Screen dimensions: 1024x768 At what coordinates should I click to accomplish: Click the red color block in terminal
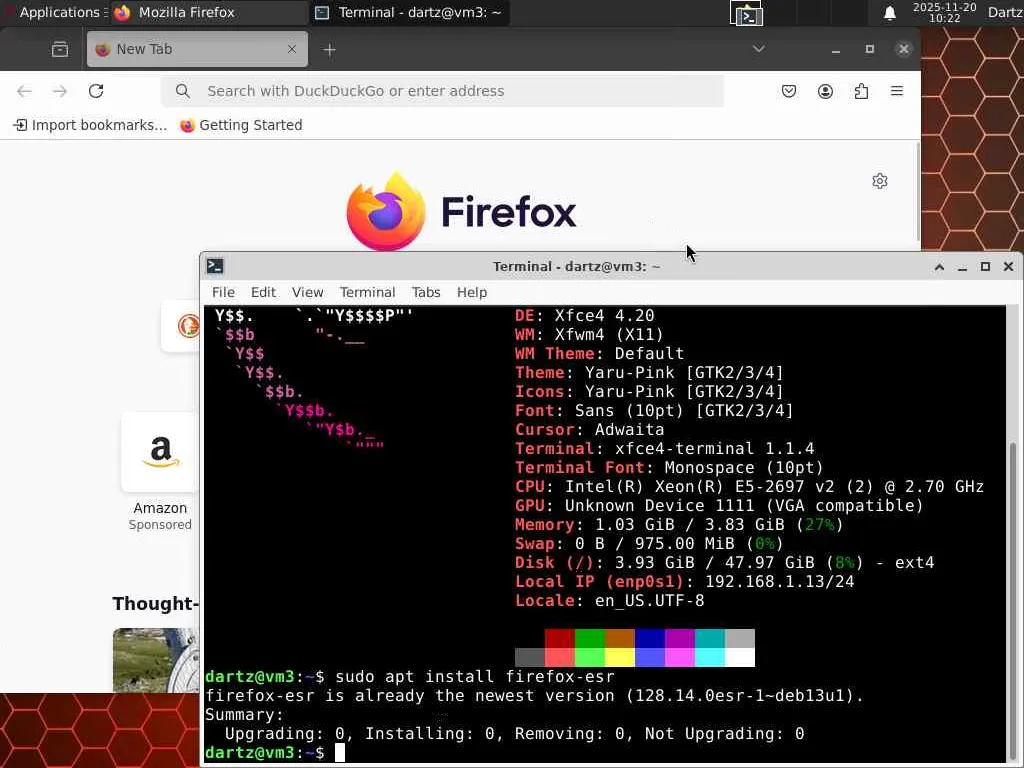click(560, 639)
